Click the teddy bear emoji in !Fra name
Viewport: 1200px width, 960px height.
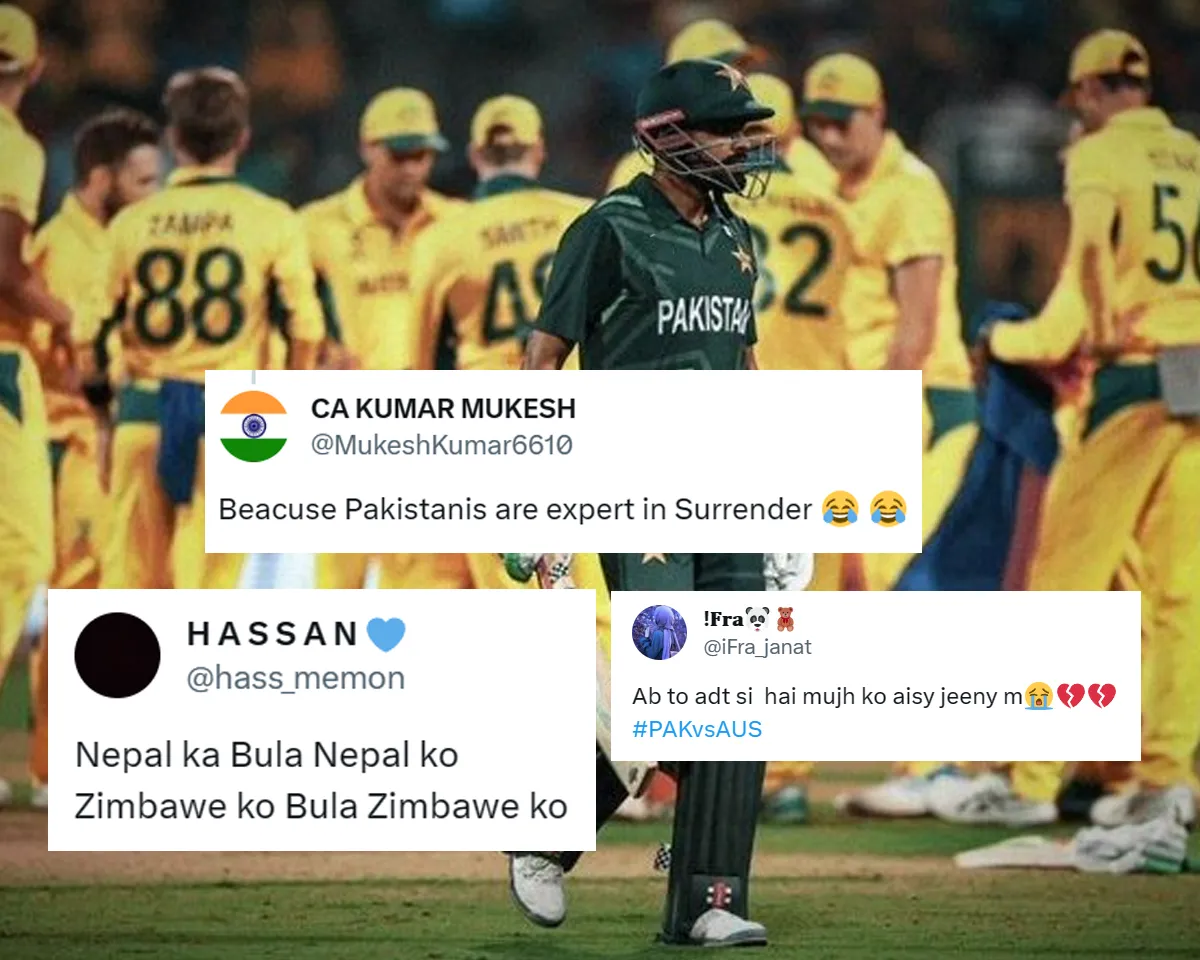785,619
